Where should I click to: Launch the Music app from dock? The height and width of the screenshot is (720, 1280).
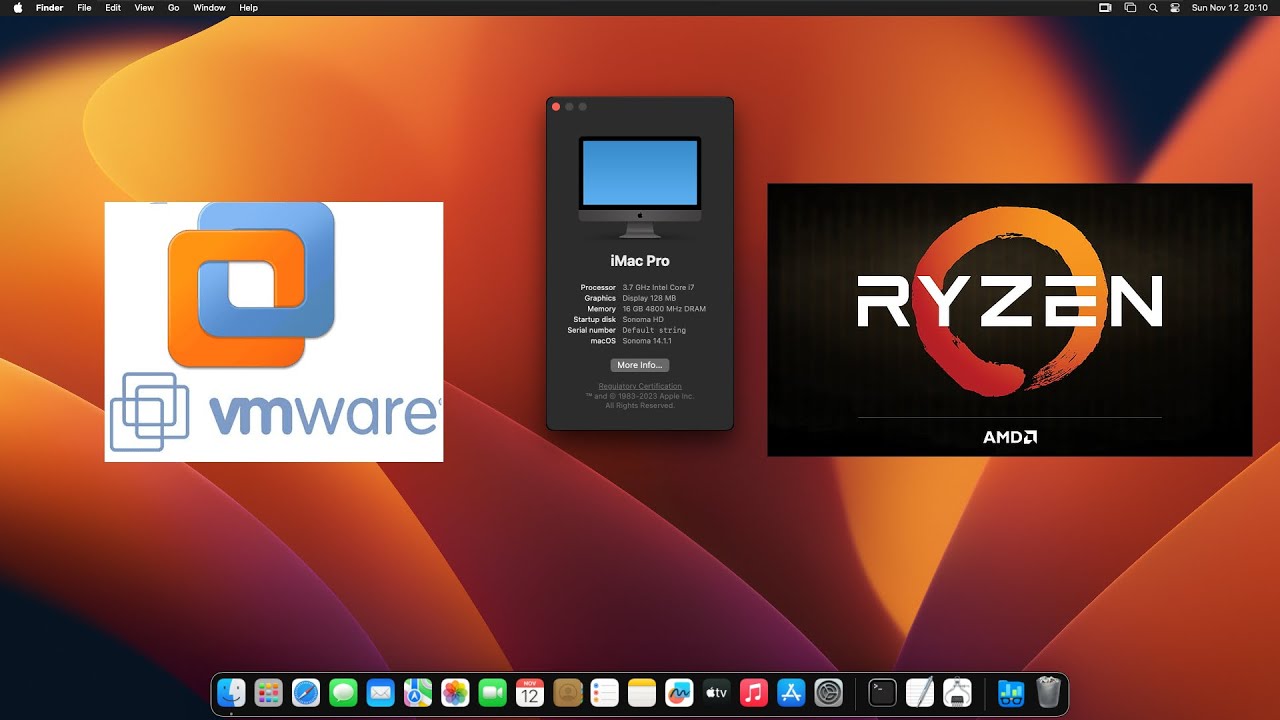click(754, 692)
